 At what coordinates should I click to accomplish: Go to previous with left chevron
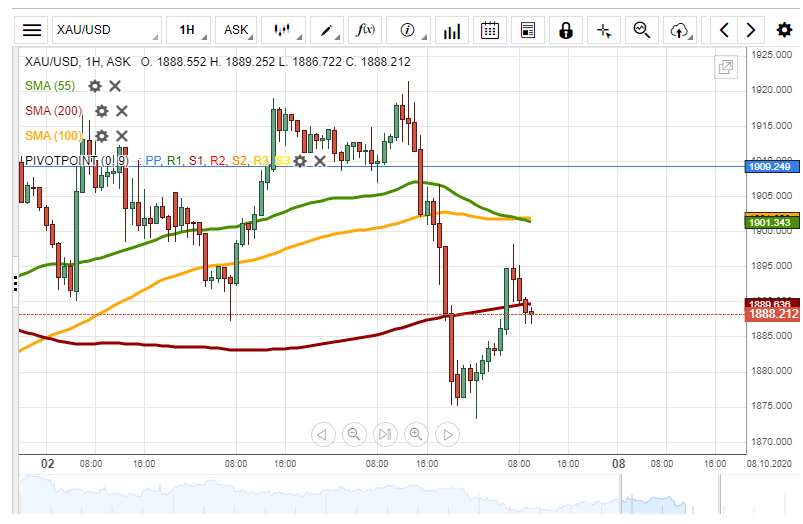pyautogui.click(x=724, y=30)
